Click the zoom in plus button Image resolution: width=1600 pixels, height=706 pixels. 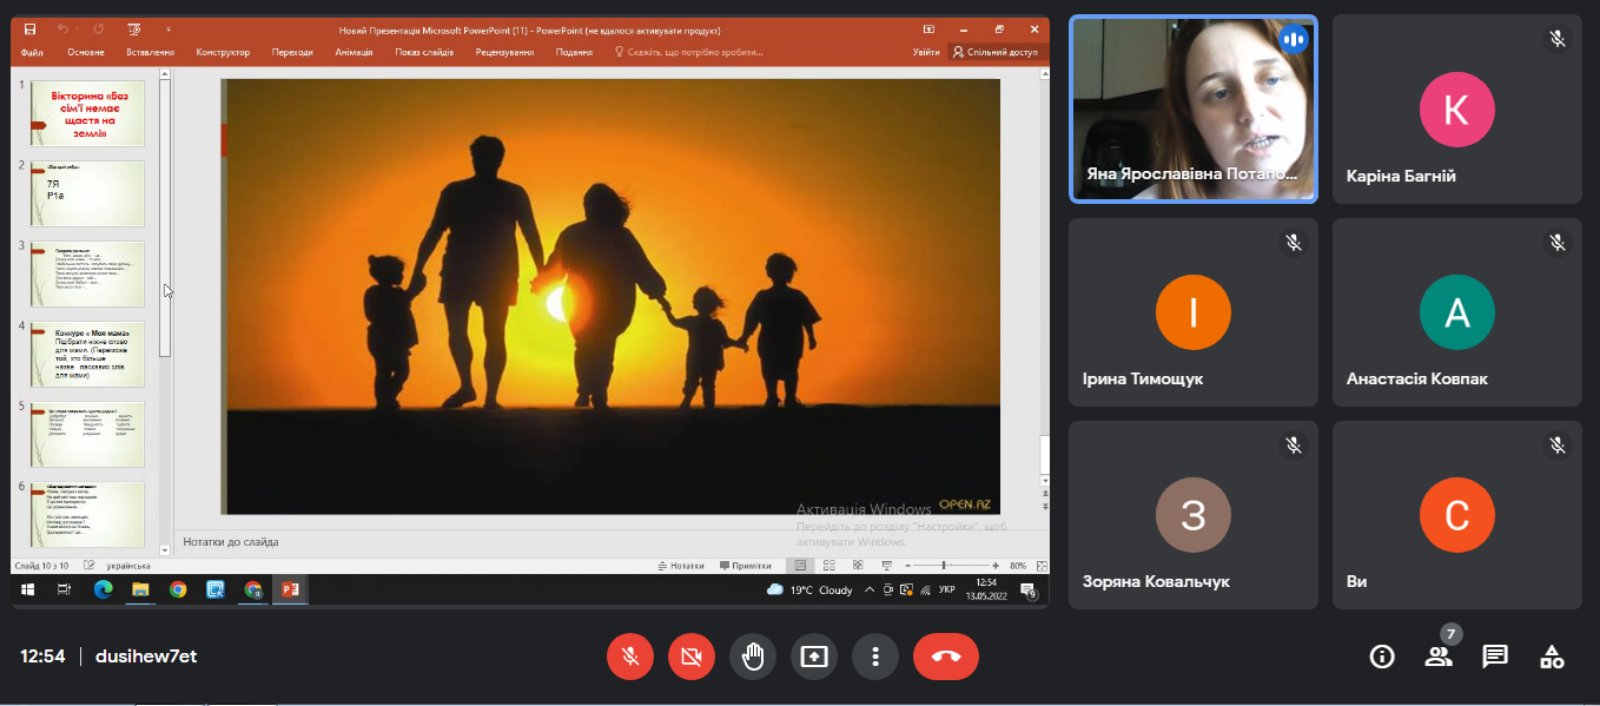(995, 566)
